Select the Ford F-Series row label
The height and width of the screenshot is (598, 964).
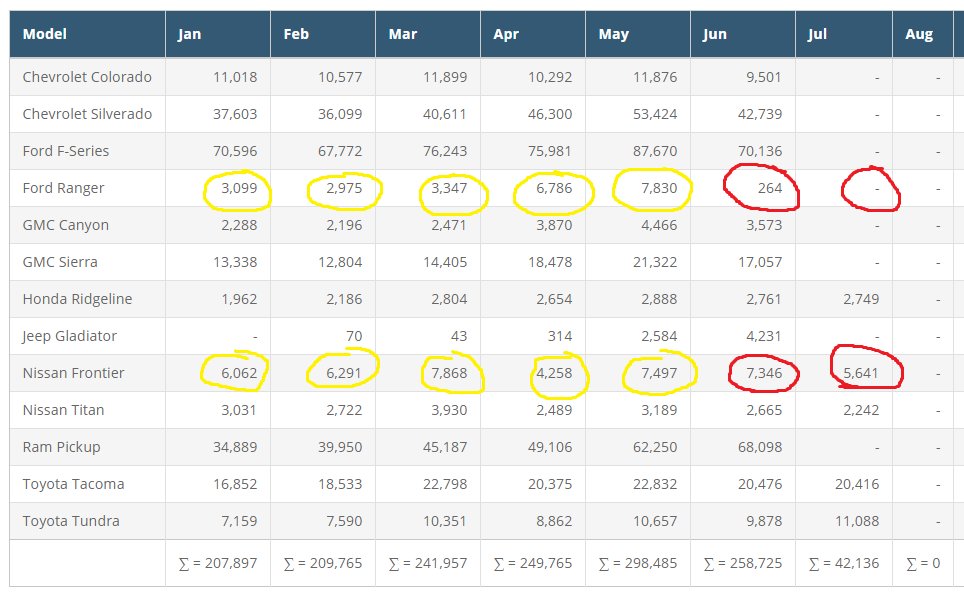pos(66,151)
